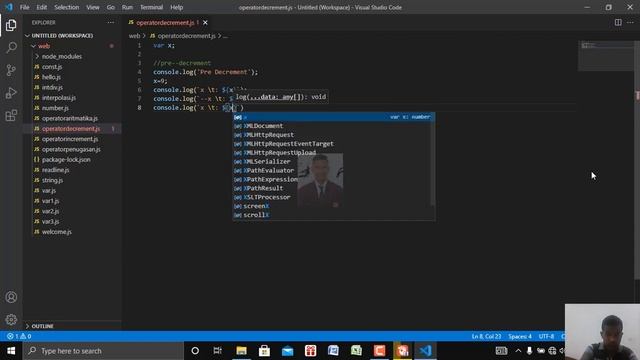The image size is (640, 360).
Task: Open operatorpenugasan.js in explorer
Action: tap(71, 149)
